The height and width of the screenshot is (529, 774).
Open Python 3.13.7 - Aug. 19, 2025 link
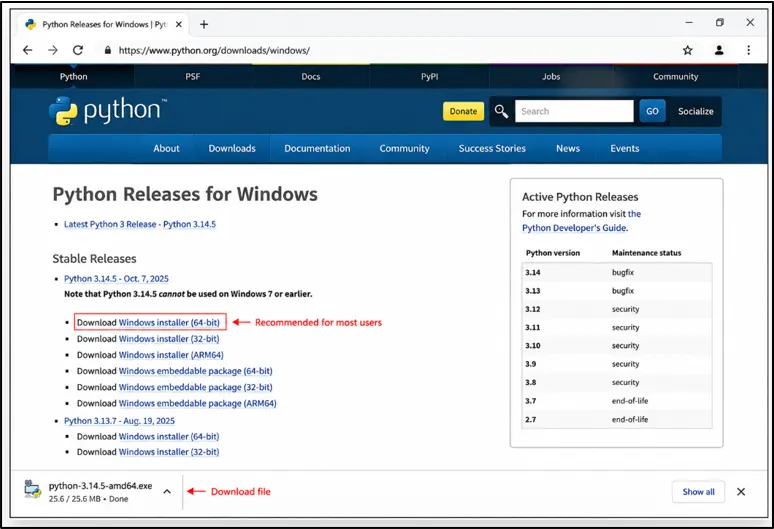(119, 421)
